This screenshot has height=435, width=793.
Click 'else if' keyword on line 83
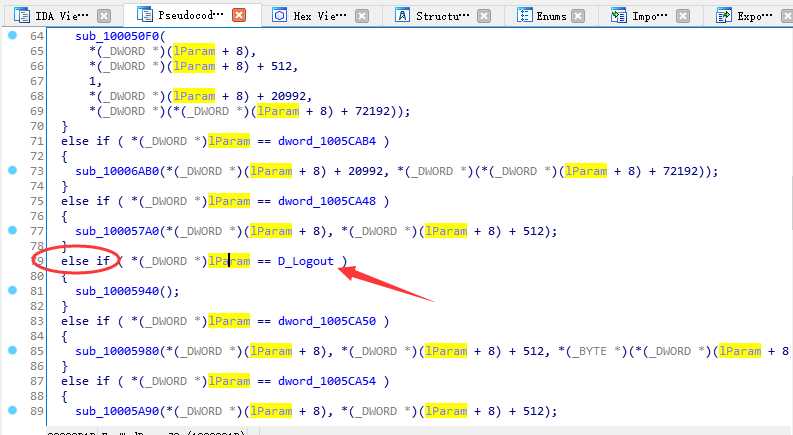pyautogui.click(x=85, y=321)
